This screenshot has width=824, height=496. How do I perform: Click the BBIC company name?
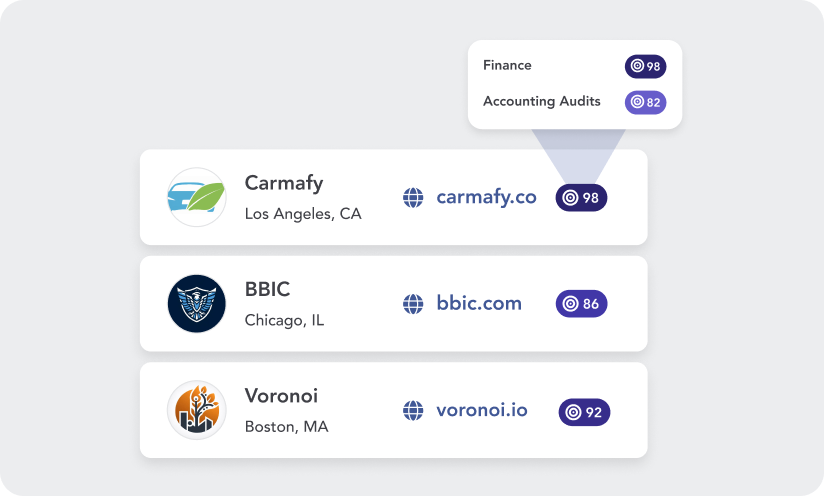[x=266, y=289]
